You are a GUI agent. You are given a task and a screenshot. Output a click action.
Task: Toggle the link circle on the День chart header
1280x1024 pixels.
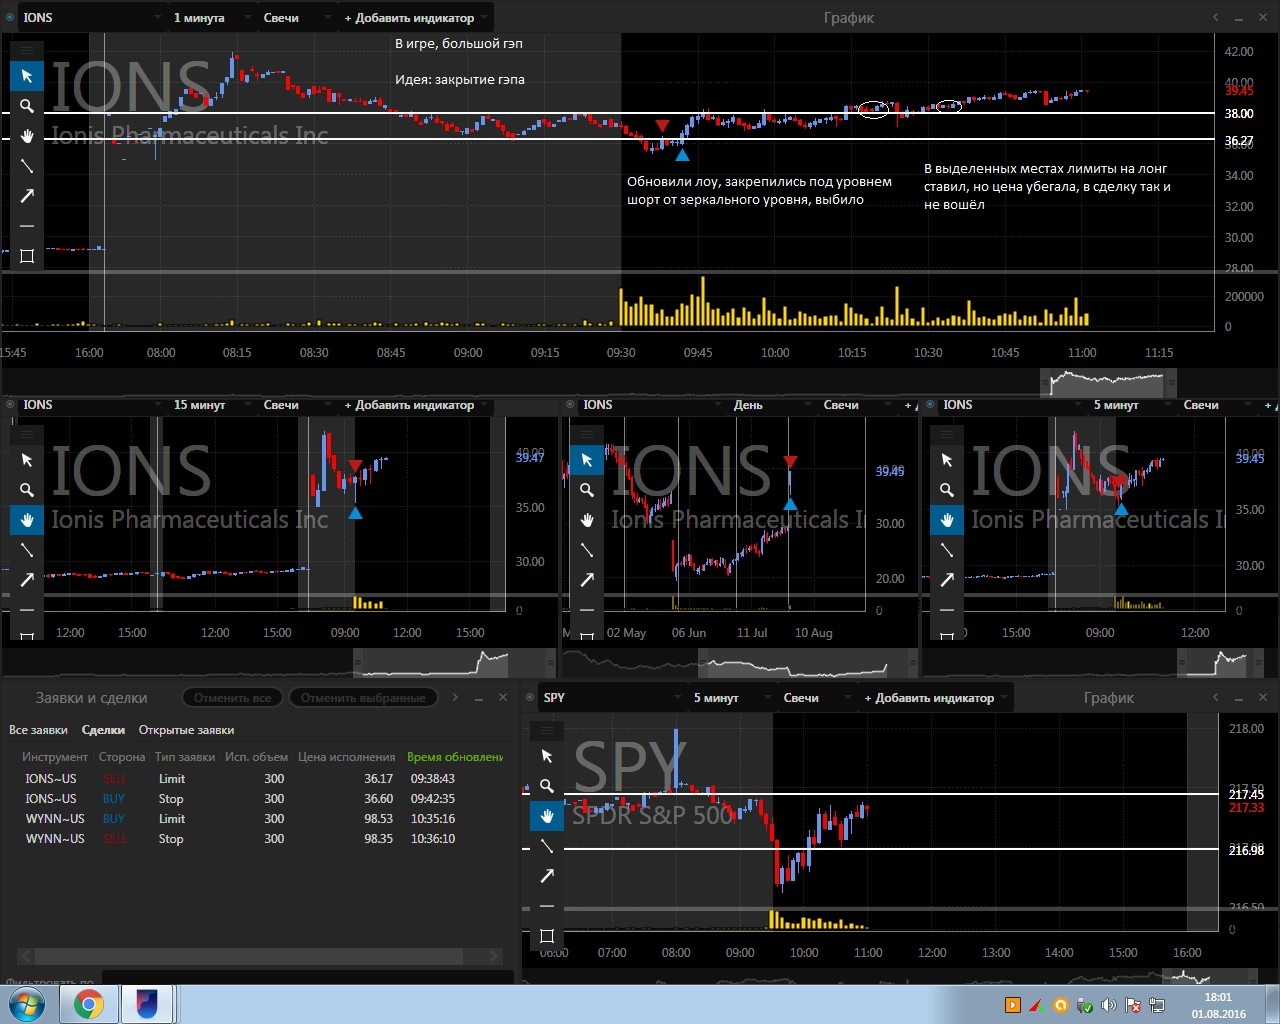570,404
